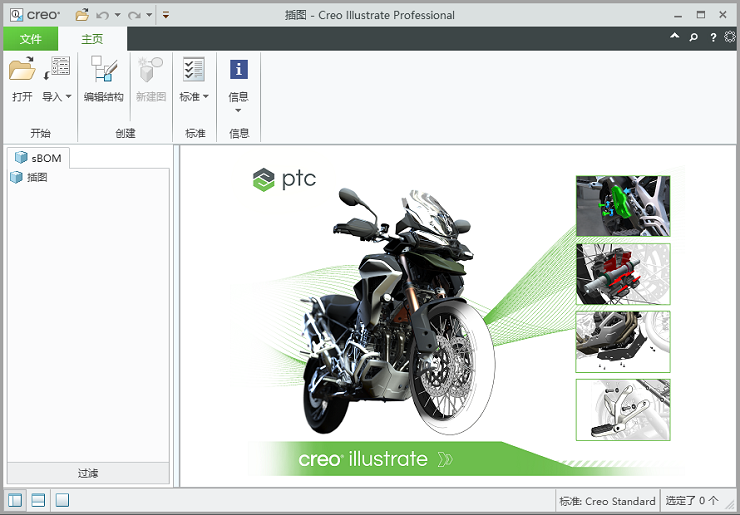This screenshot has height=515, width=740.
Task: Expand the 标准 dropdown
Action: [205, 96]
